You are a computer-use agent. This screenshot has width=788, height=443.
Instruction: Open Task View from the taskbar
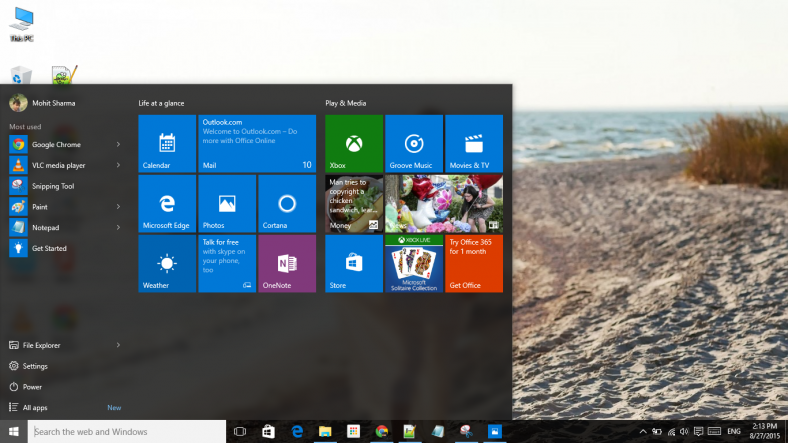click(240, 431)
